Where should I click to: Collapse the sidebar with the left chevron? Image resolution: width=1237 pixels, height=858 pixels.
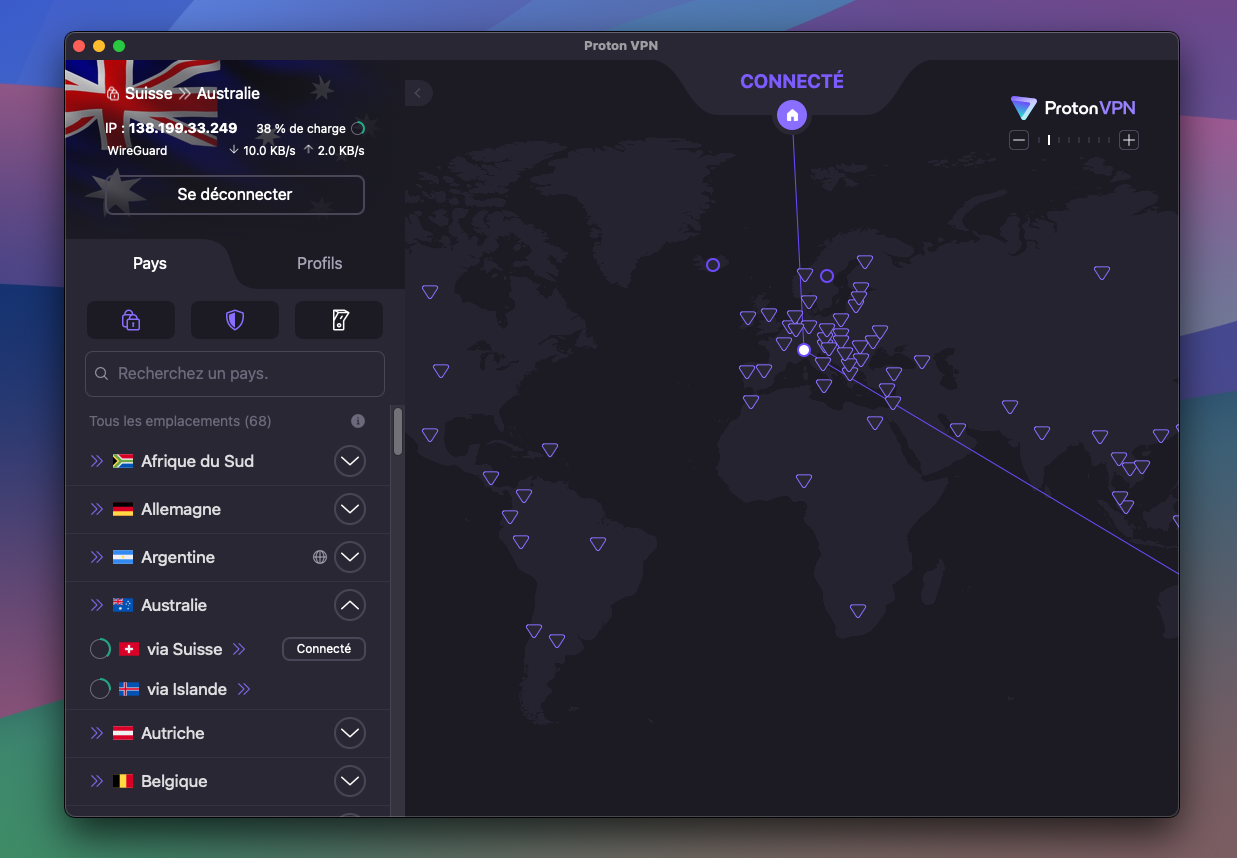click(418, 93)
